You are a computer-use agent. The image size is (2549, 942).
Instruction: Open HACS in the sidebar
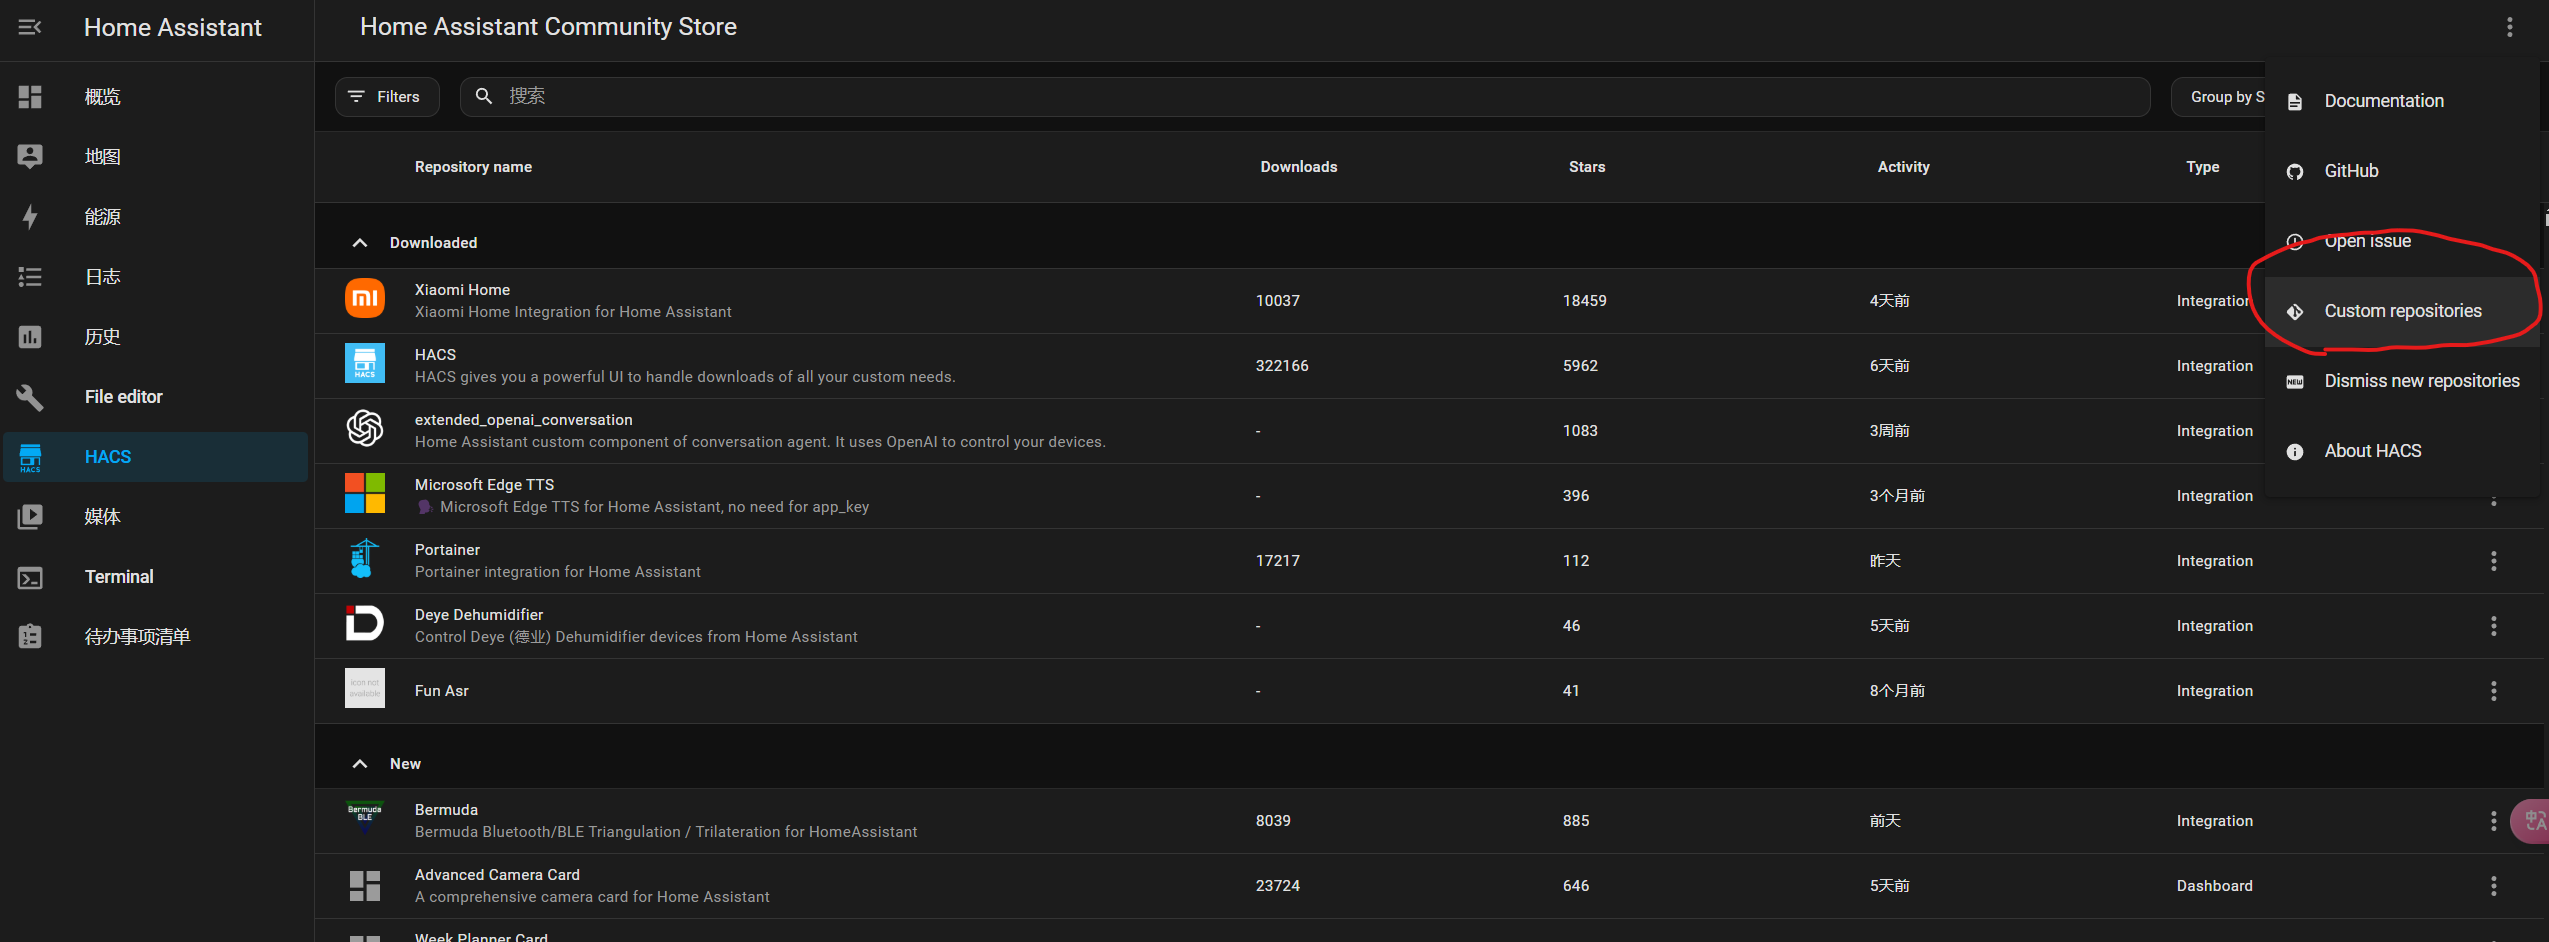coord(156,457)
